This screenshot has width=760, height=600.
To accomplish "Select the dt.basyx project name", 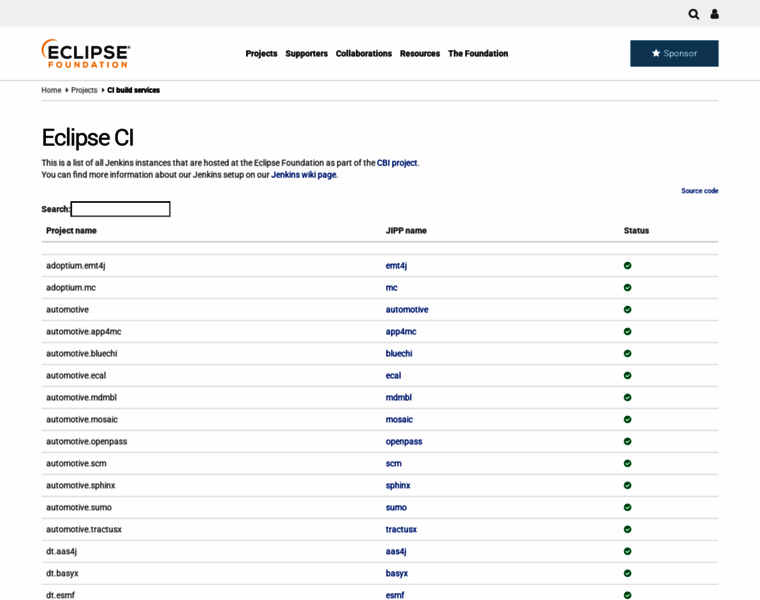I will pos(62,573).
